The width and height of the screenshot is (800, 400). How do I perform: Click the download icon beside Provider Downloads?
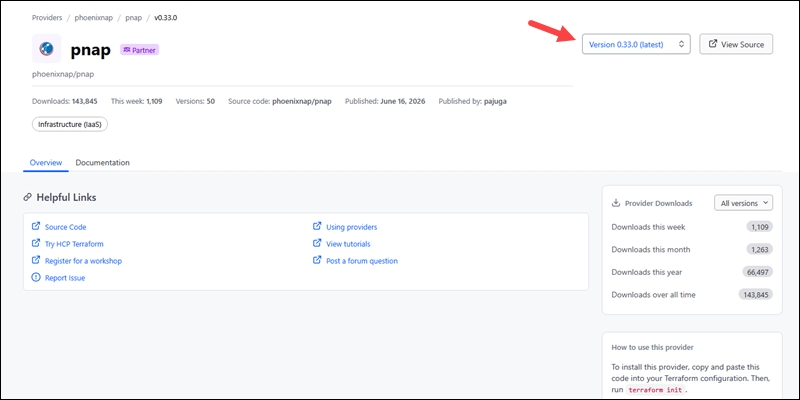coord(616,203)
